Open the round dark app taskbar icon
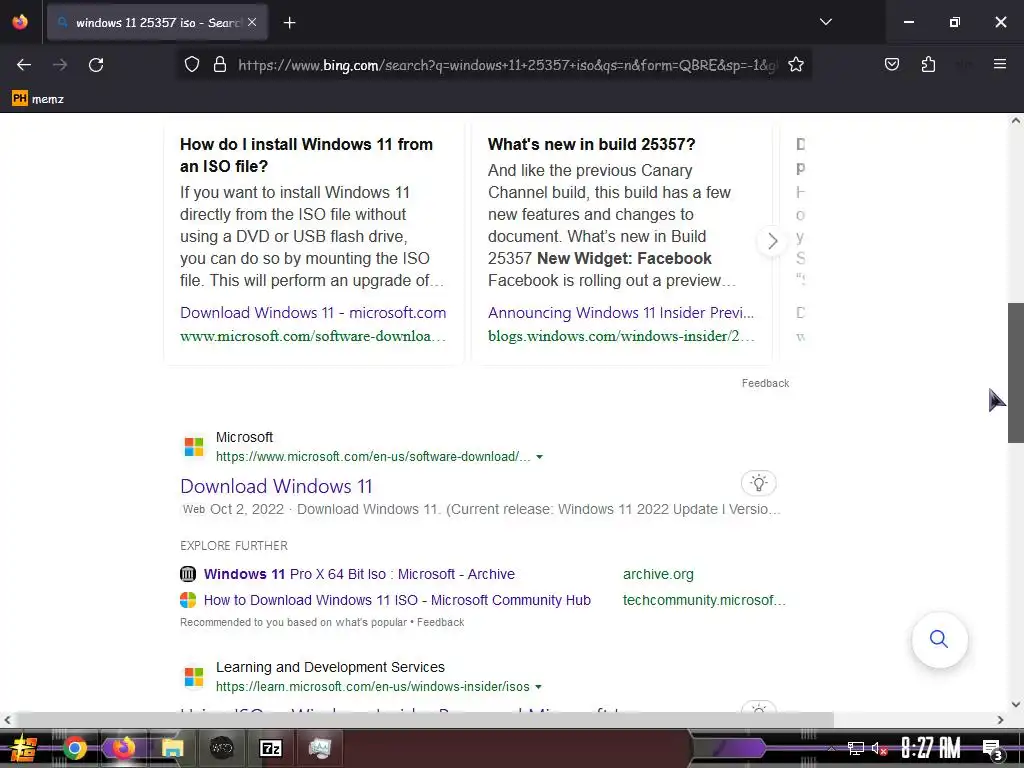1024x768 pixels. [221, 748]
